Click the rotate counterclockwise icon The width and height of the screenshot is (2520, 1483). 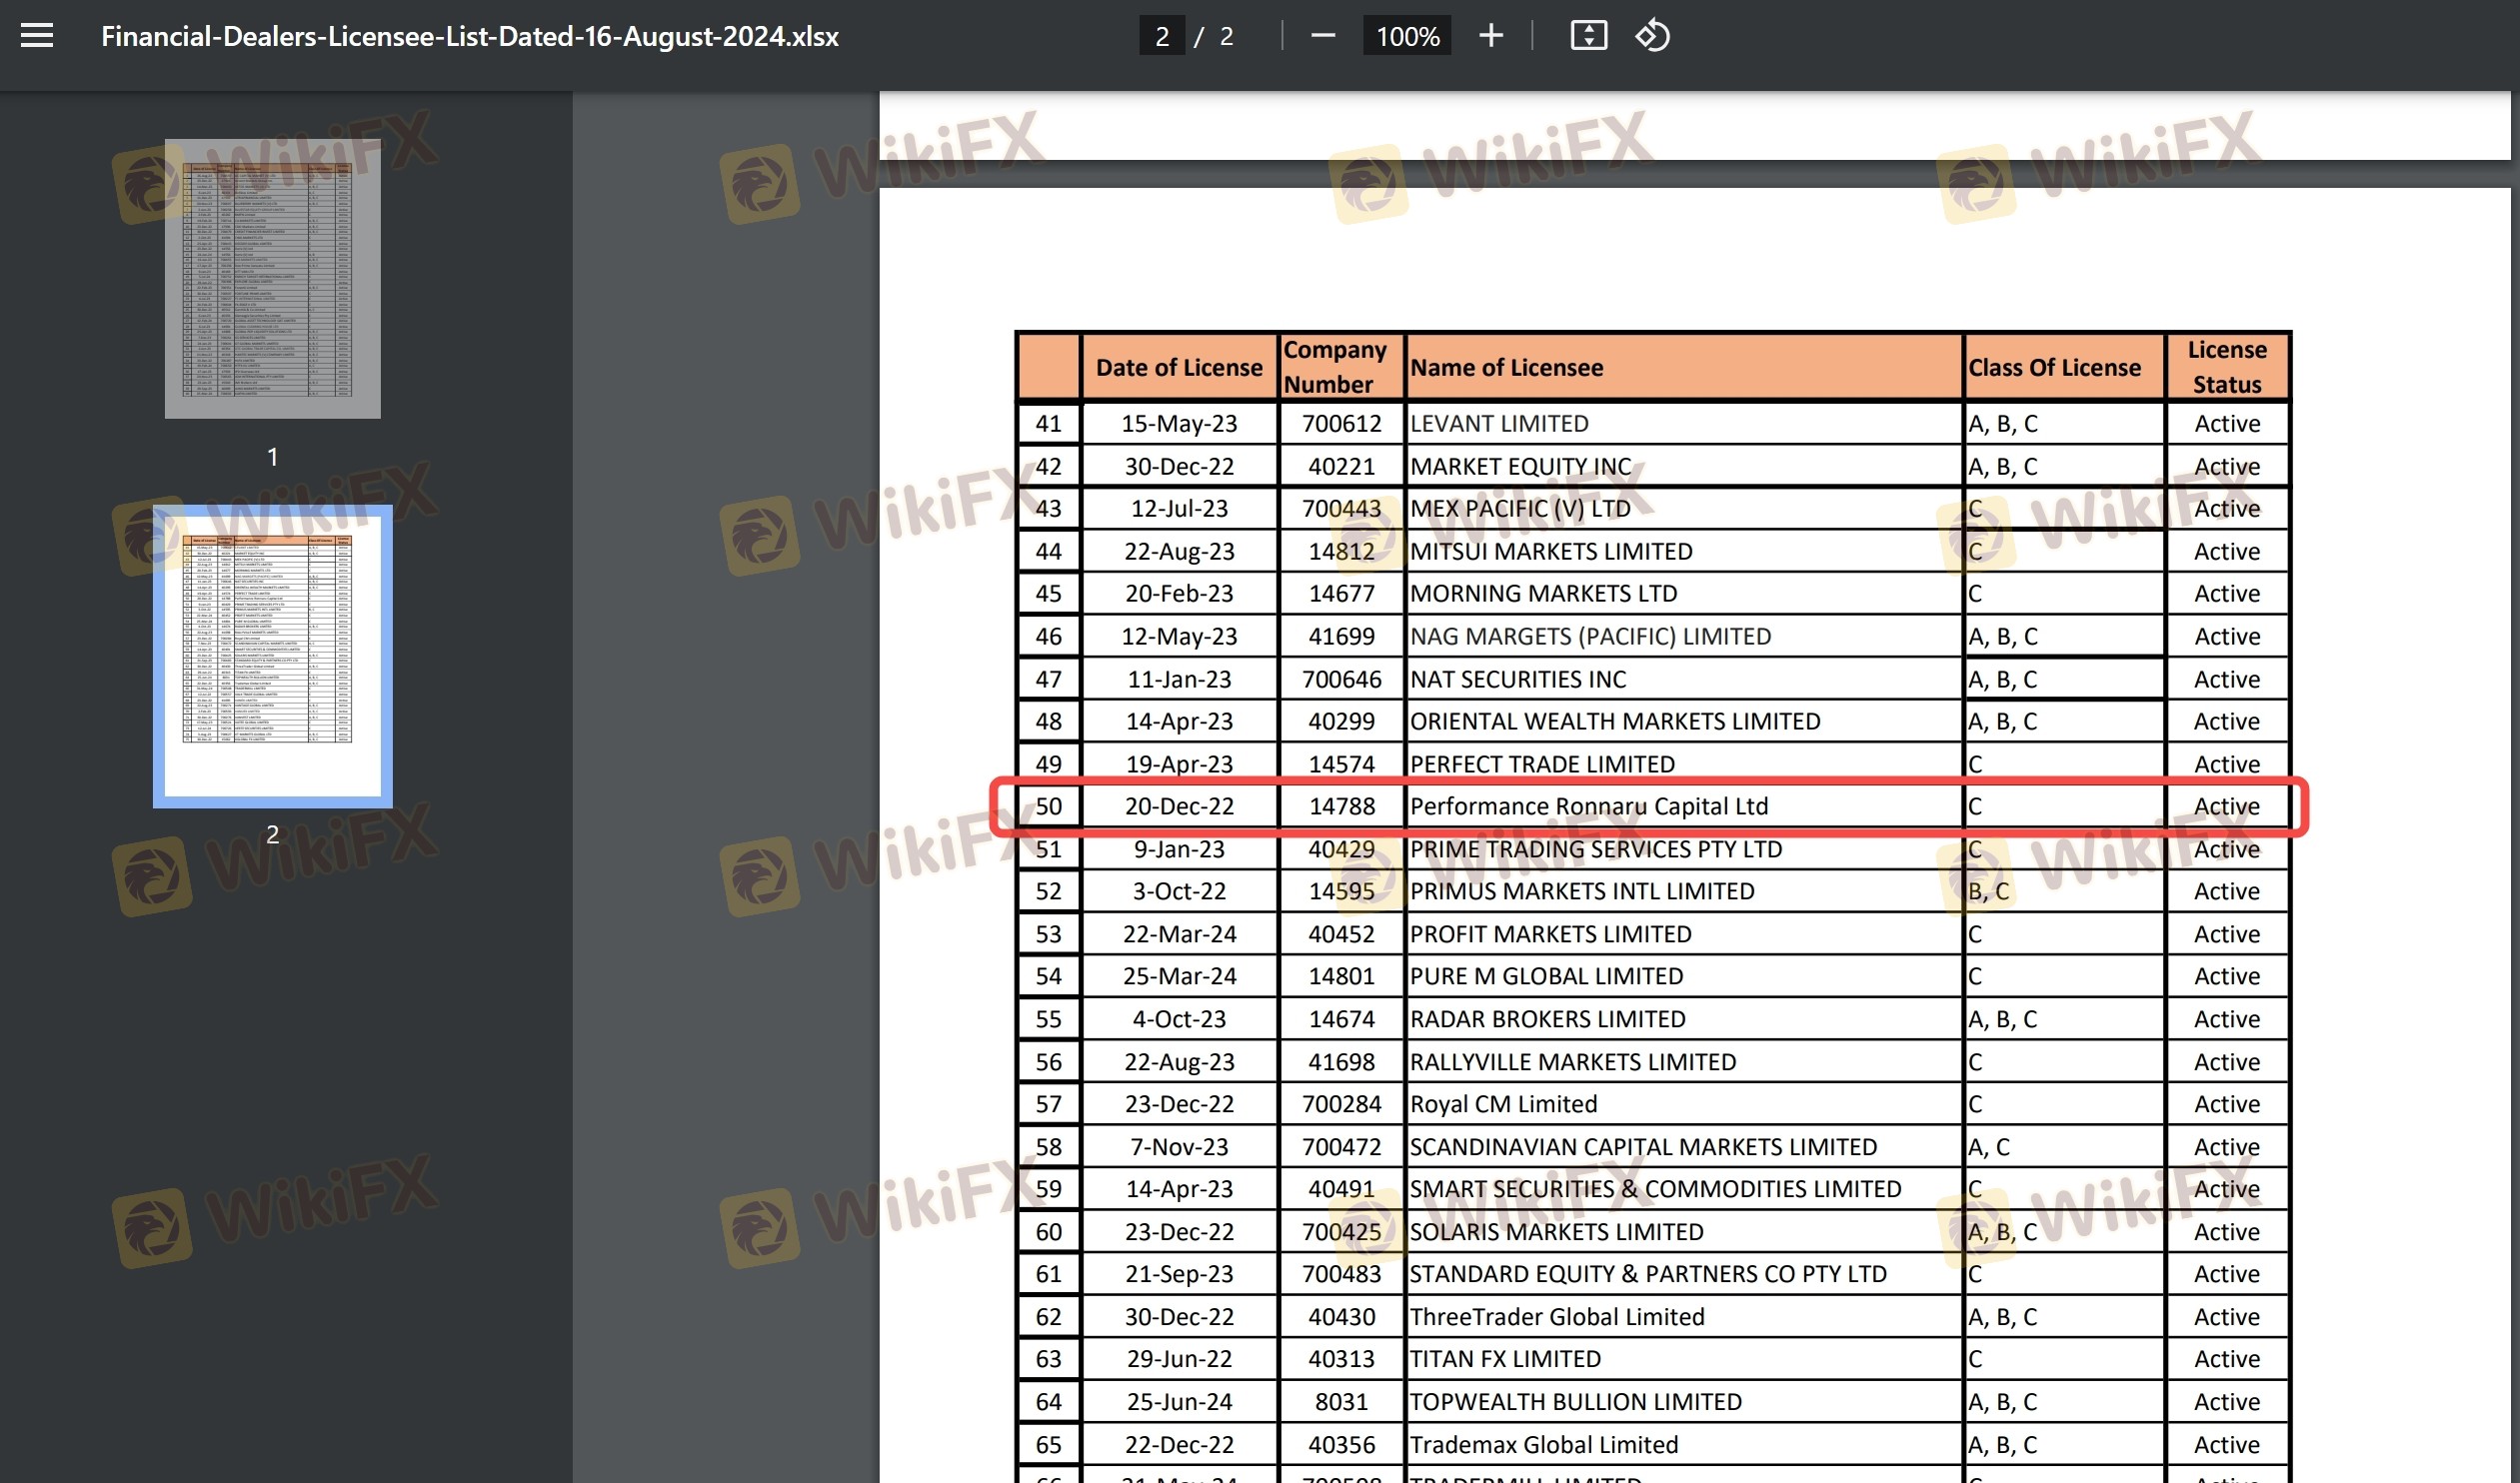pyautogui.click(x=1652, y=37)
